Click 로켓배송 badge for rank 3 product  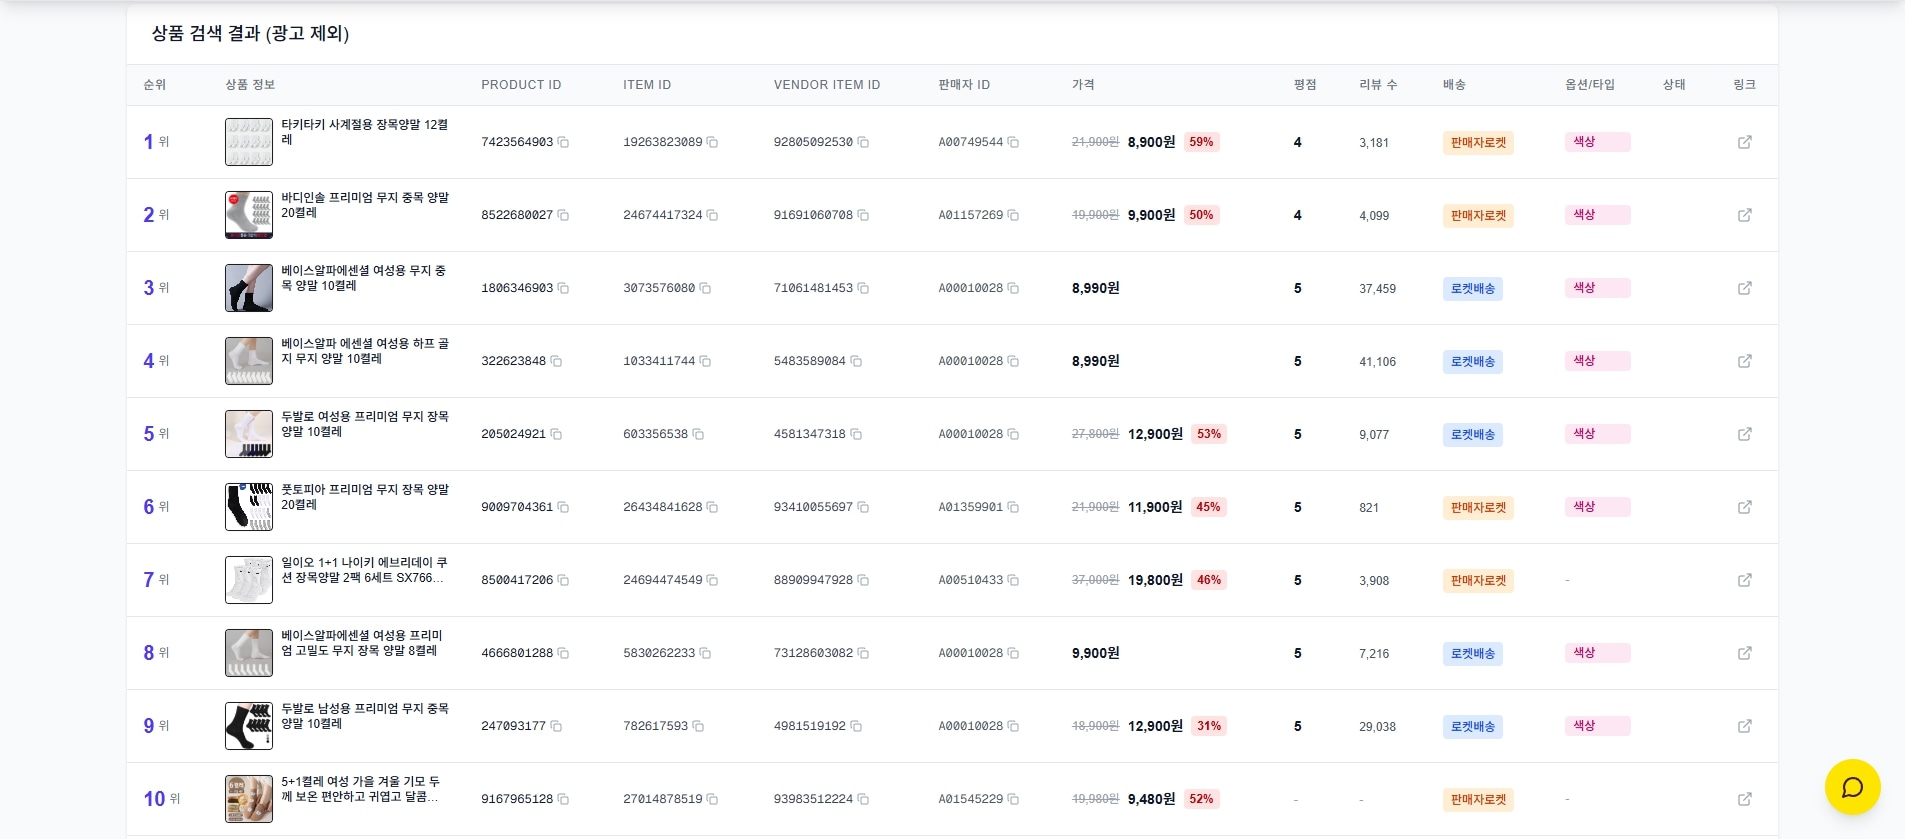tap(1472, 289)
